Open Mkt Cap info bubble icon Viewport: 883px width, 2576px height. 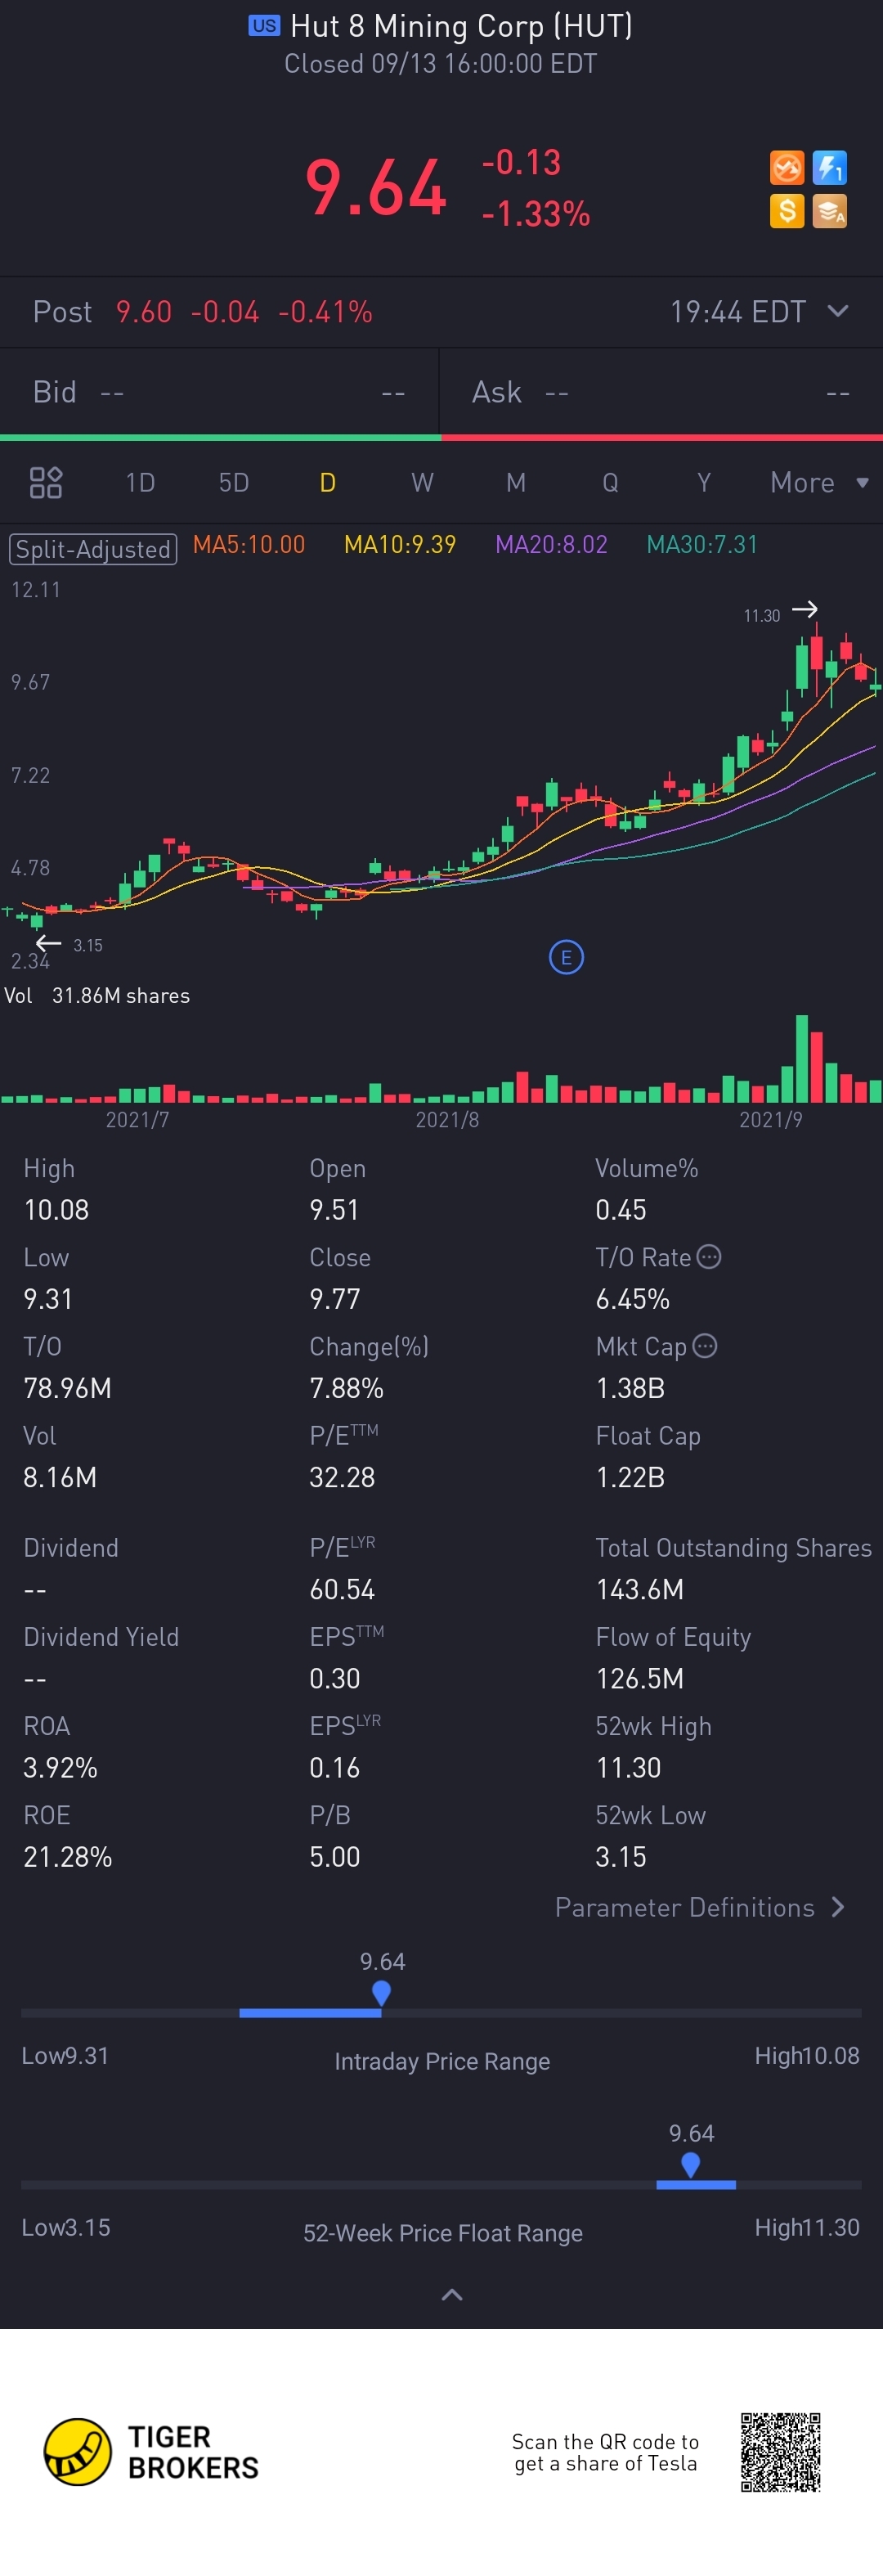point(705,1346)
